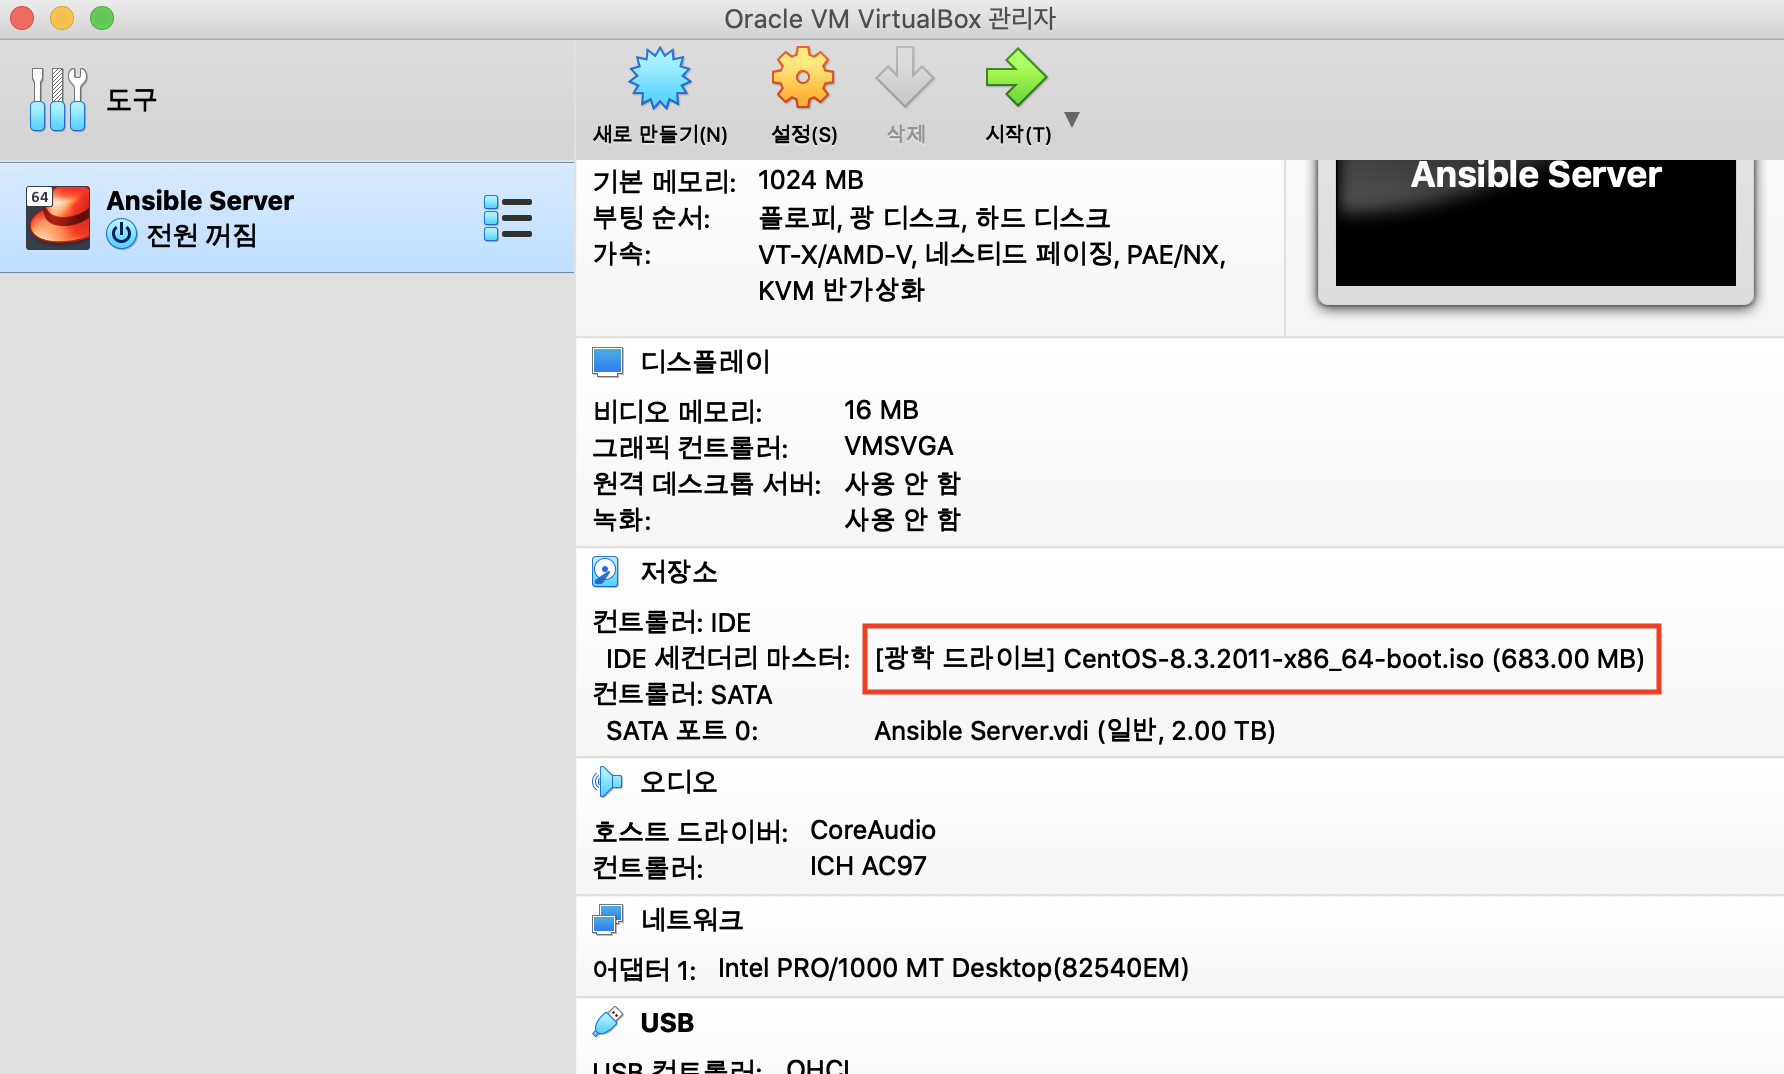The width and height of the screenshot is (1784, 1074).
Task: Click the Red Hat OS icon of Ansible Server
Action: click(58, 217)
